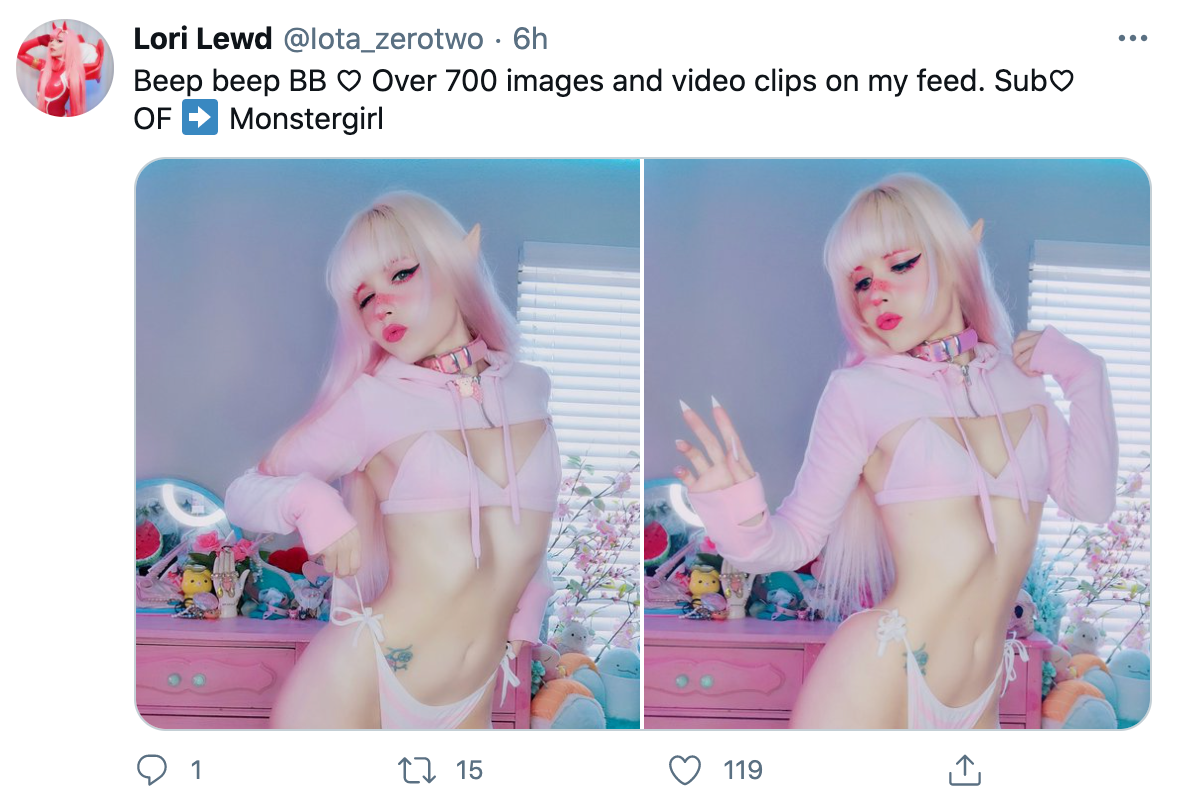
Task: View the right waving-hand photo full size
Action: [897, 443]
